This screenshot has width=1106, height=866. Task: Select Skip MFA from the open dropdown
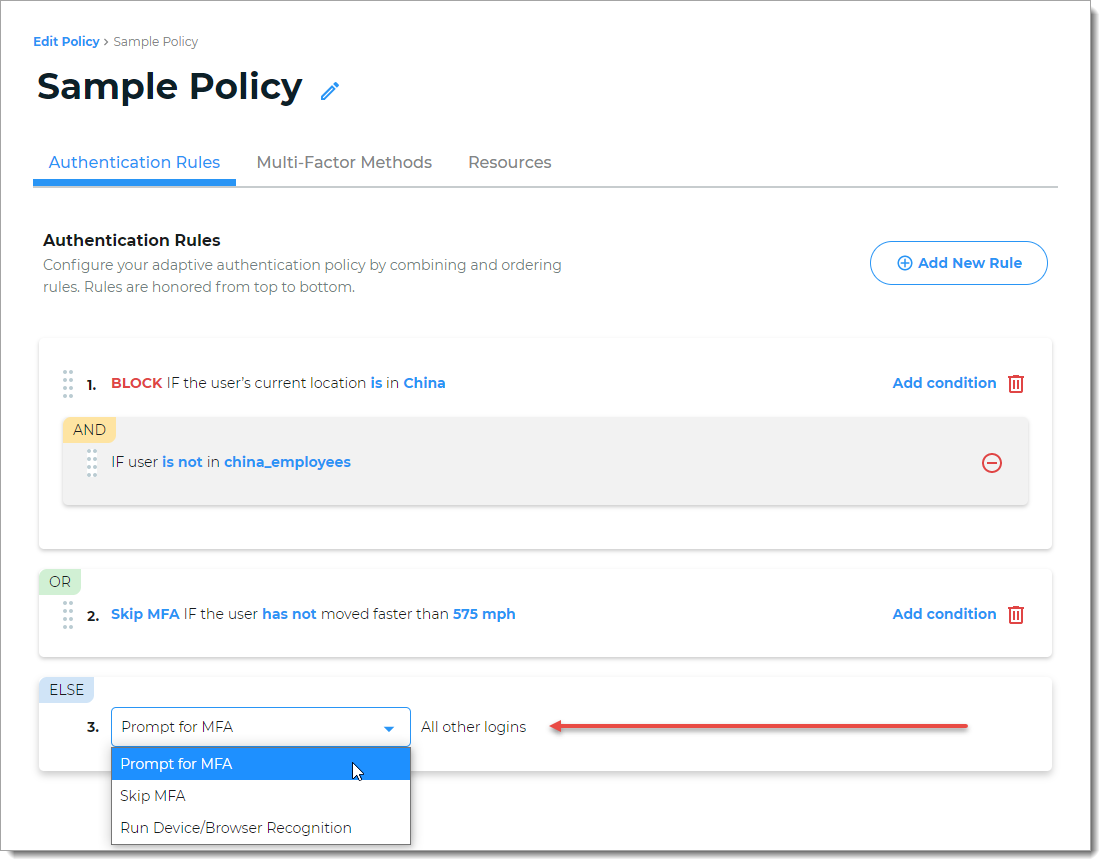pos(153,795)
